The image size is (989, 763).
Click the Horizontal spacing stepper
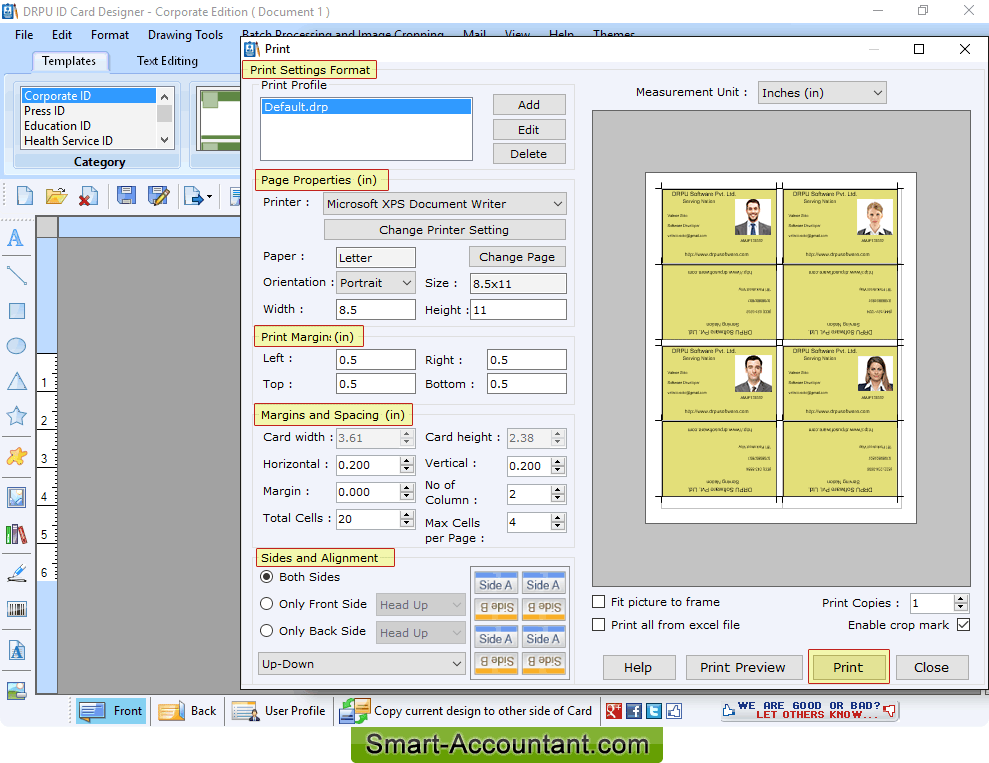(x=407, y=465)
